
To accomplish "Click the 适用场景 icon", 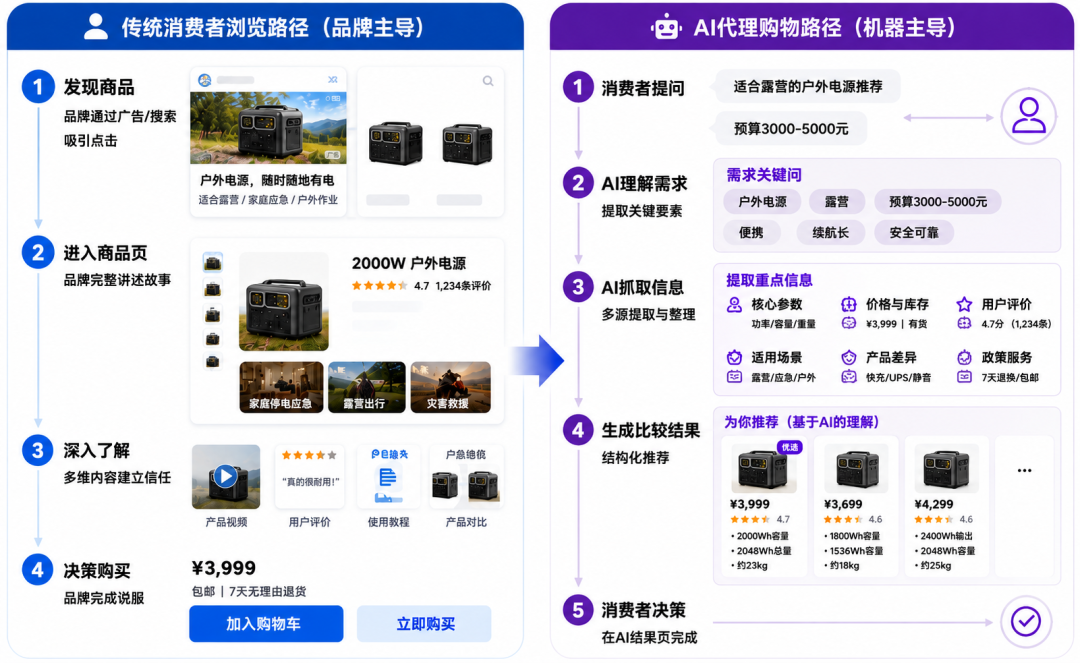I will pyautogui.click(x=734, y=357).
